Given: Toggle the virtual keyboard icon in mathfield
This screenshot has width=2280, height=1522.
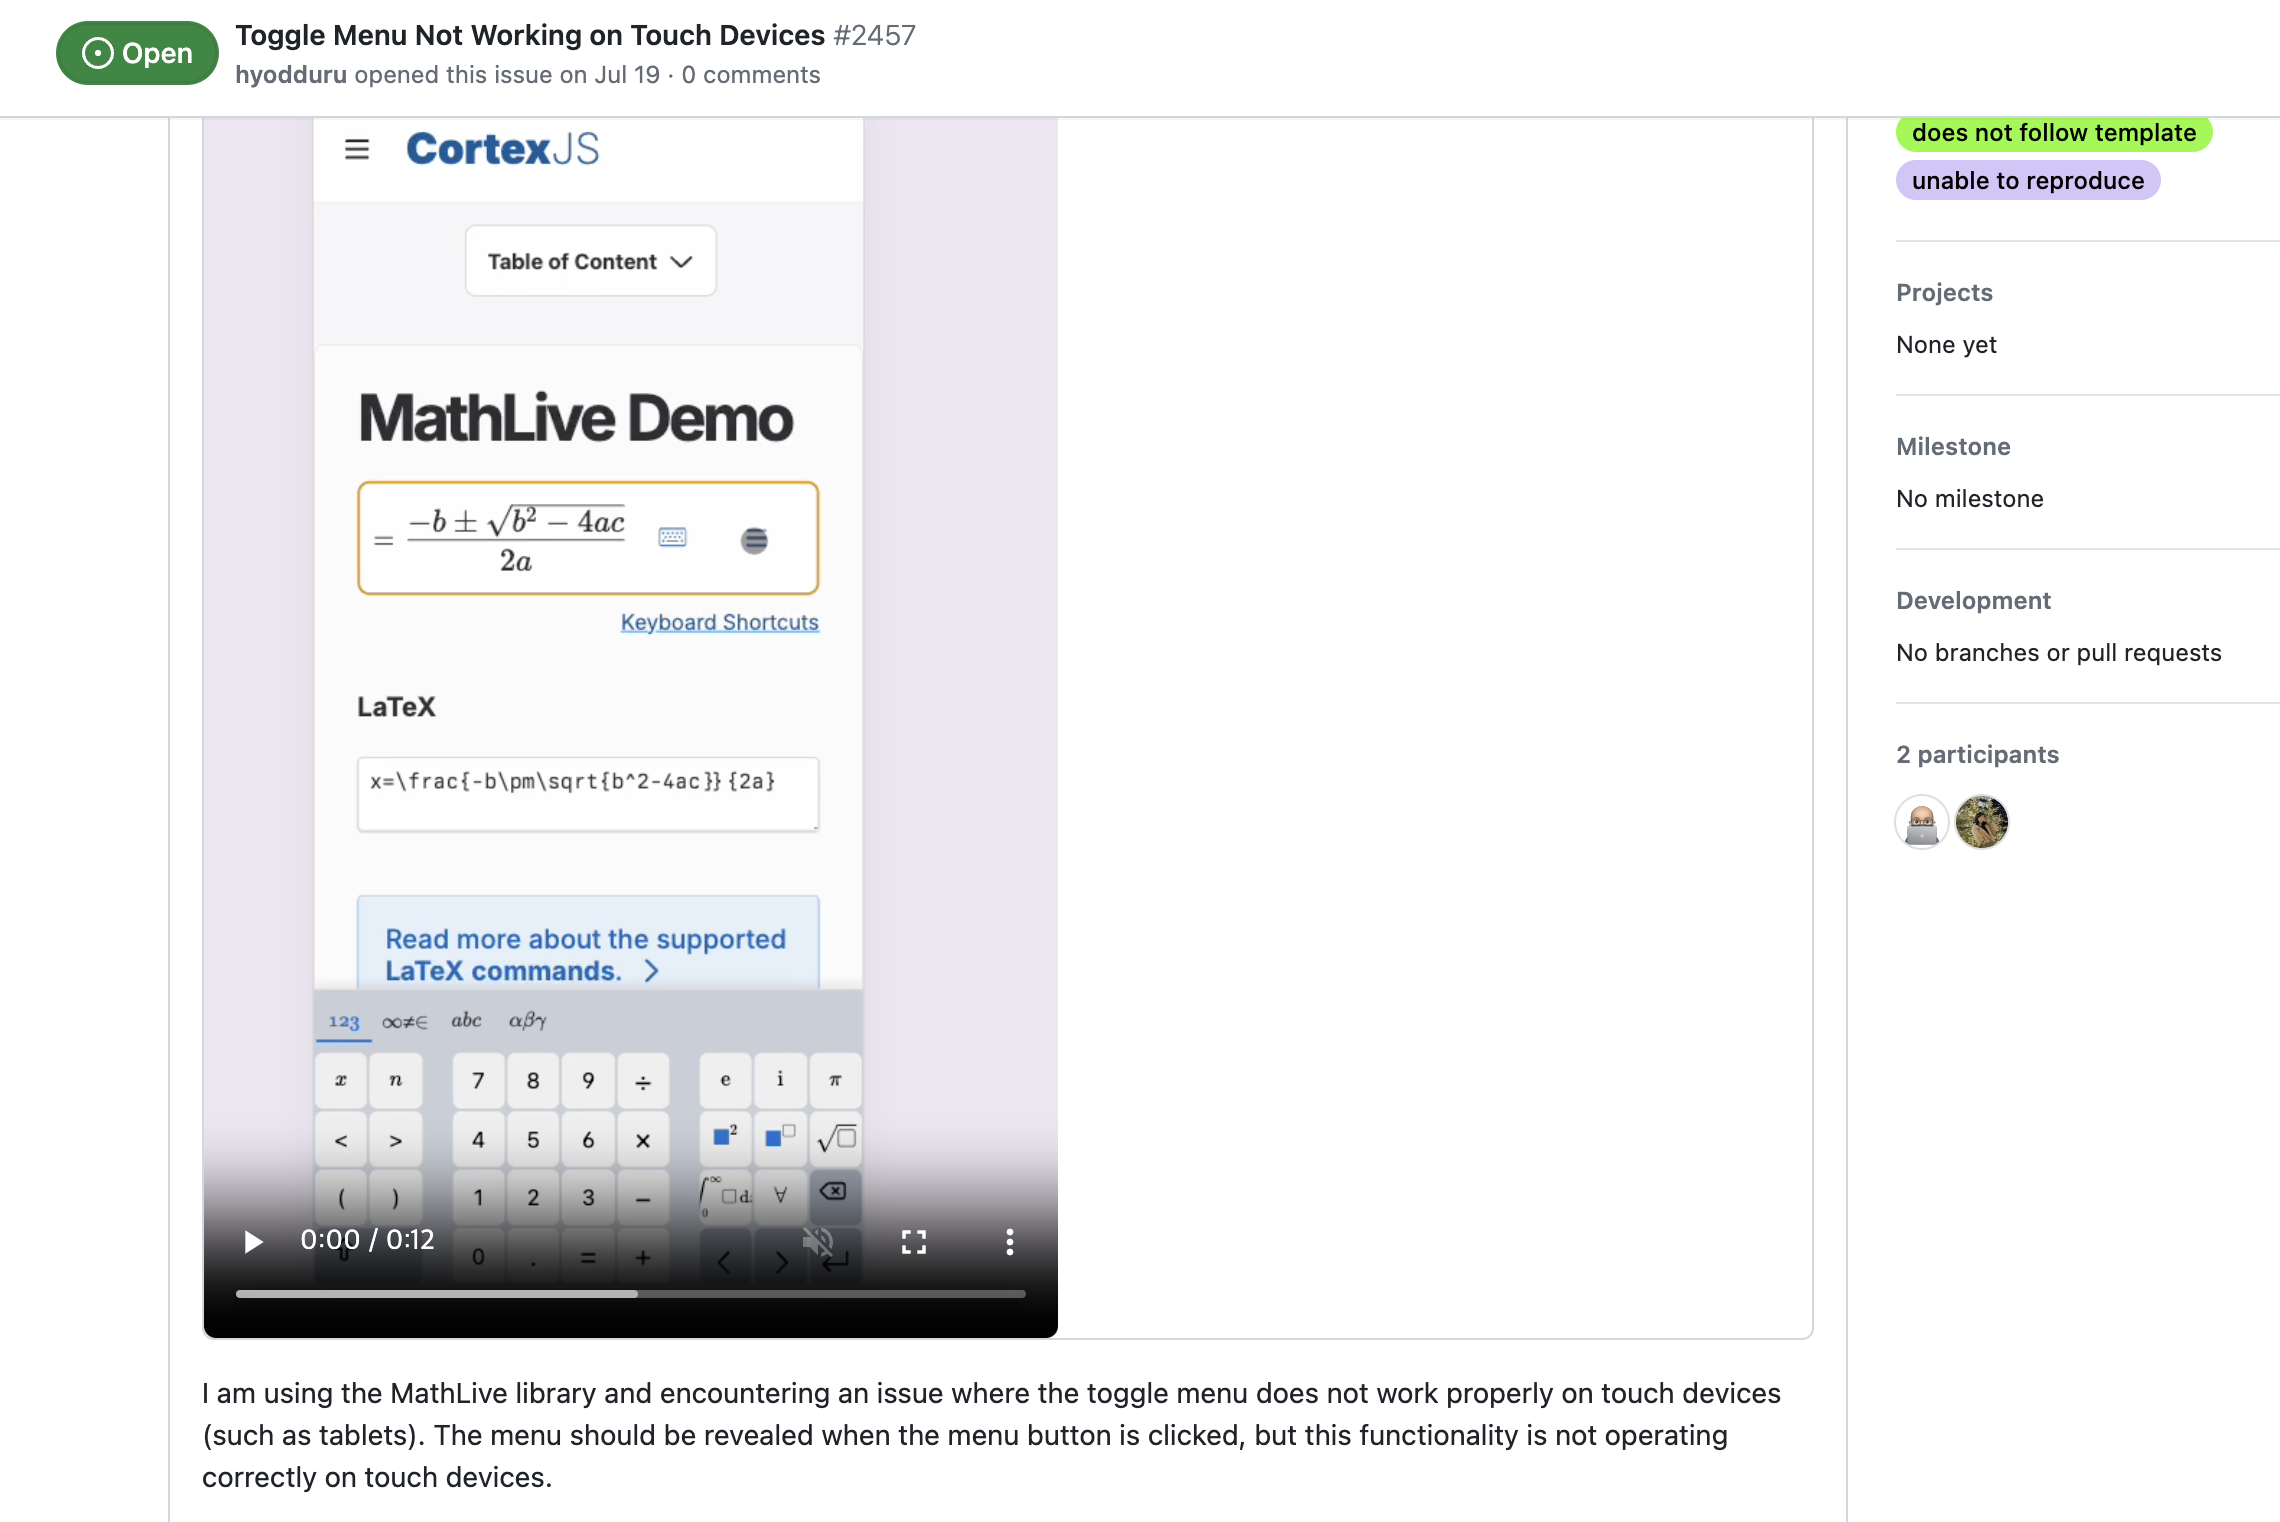Looking at the screenshot, I should point(672,538).
